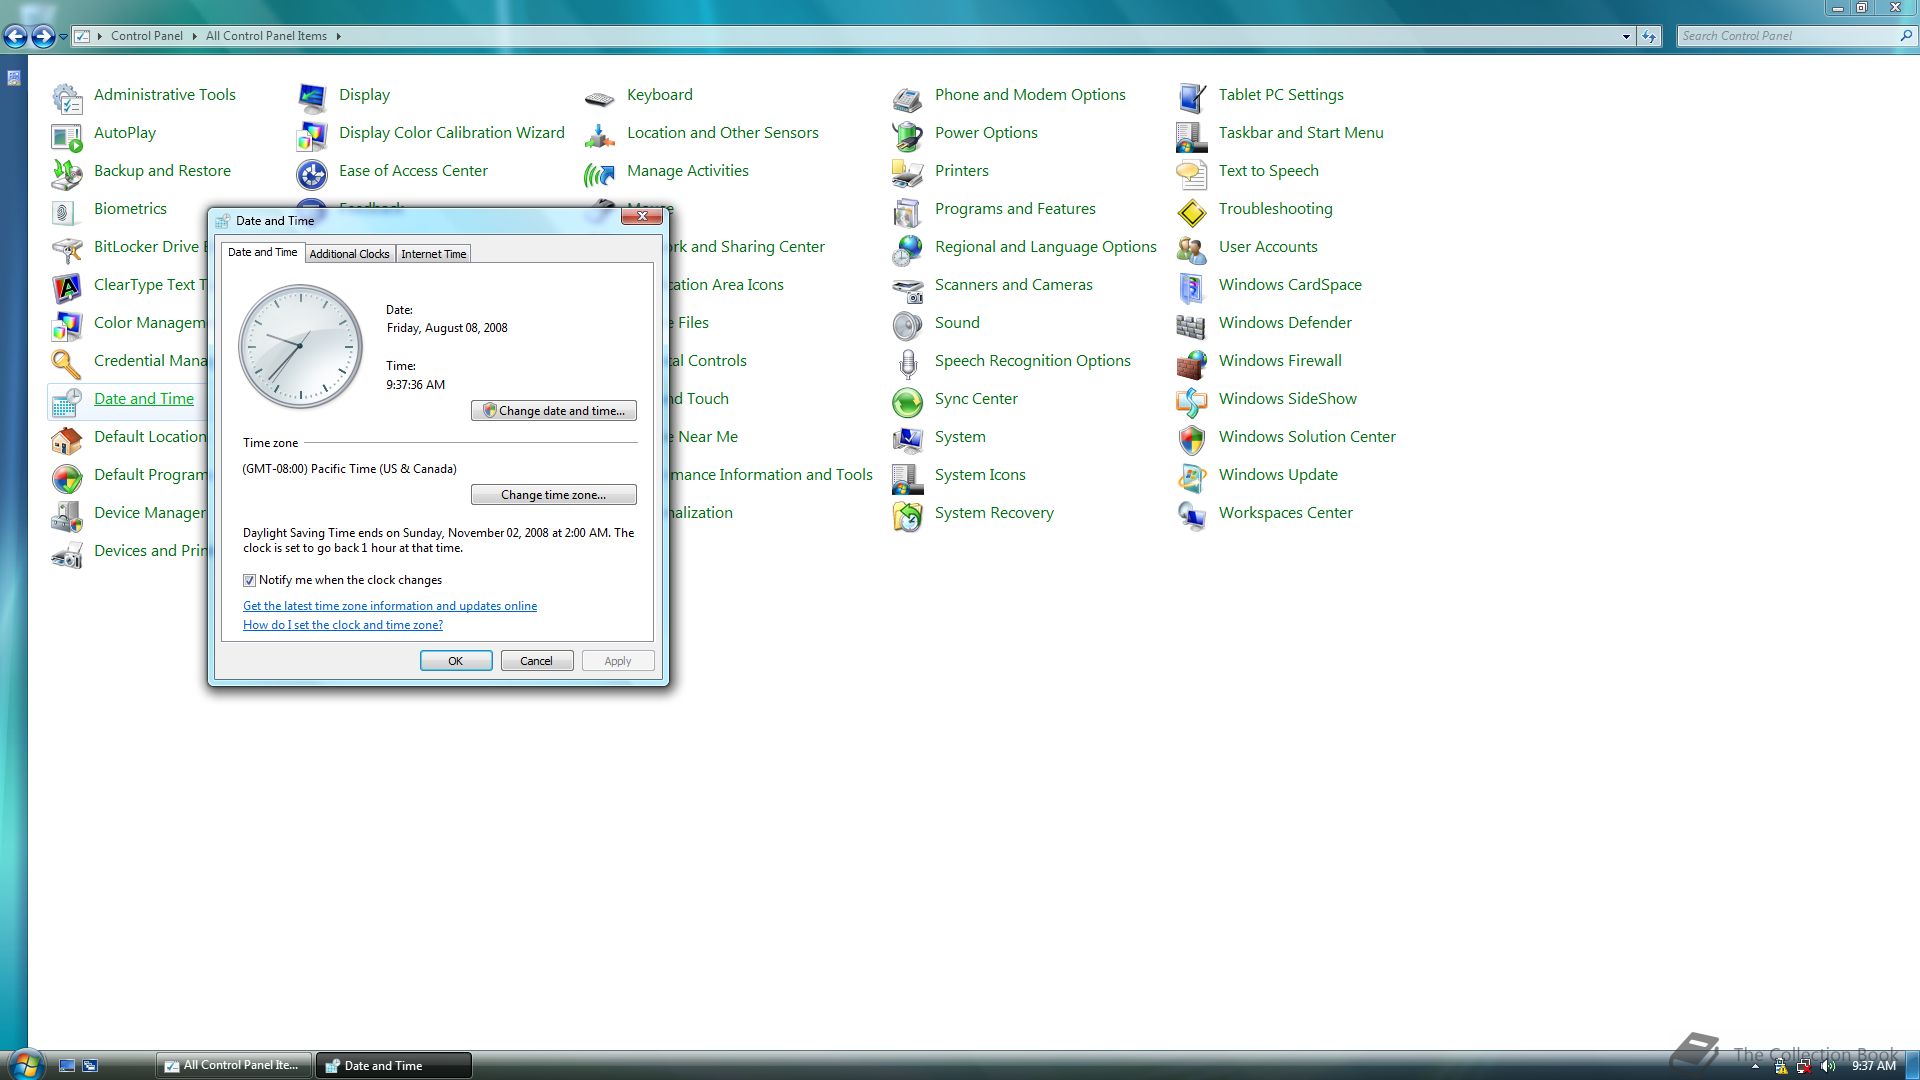This screenshot has height=1080, width=1920.
Task: Select All Control Panel Items taskbar button
Action: 233,1065
